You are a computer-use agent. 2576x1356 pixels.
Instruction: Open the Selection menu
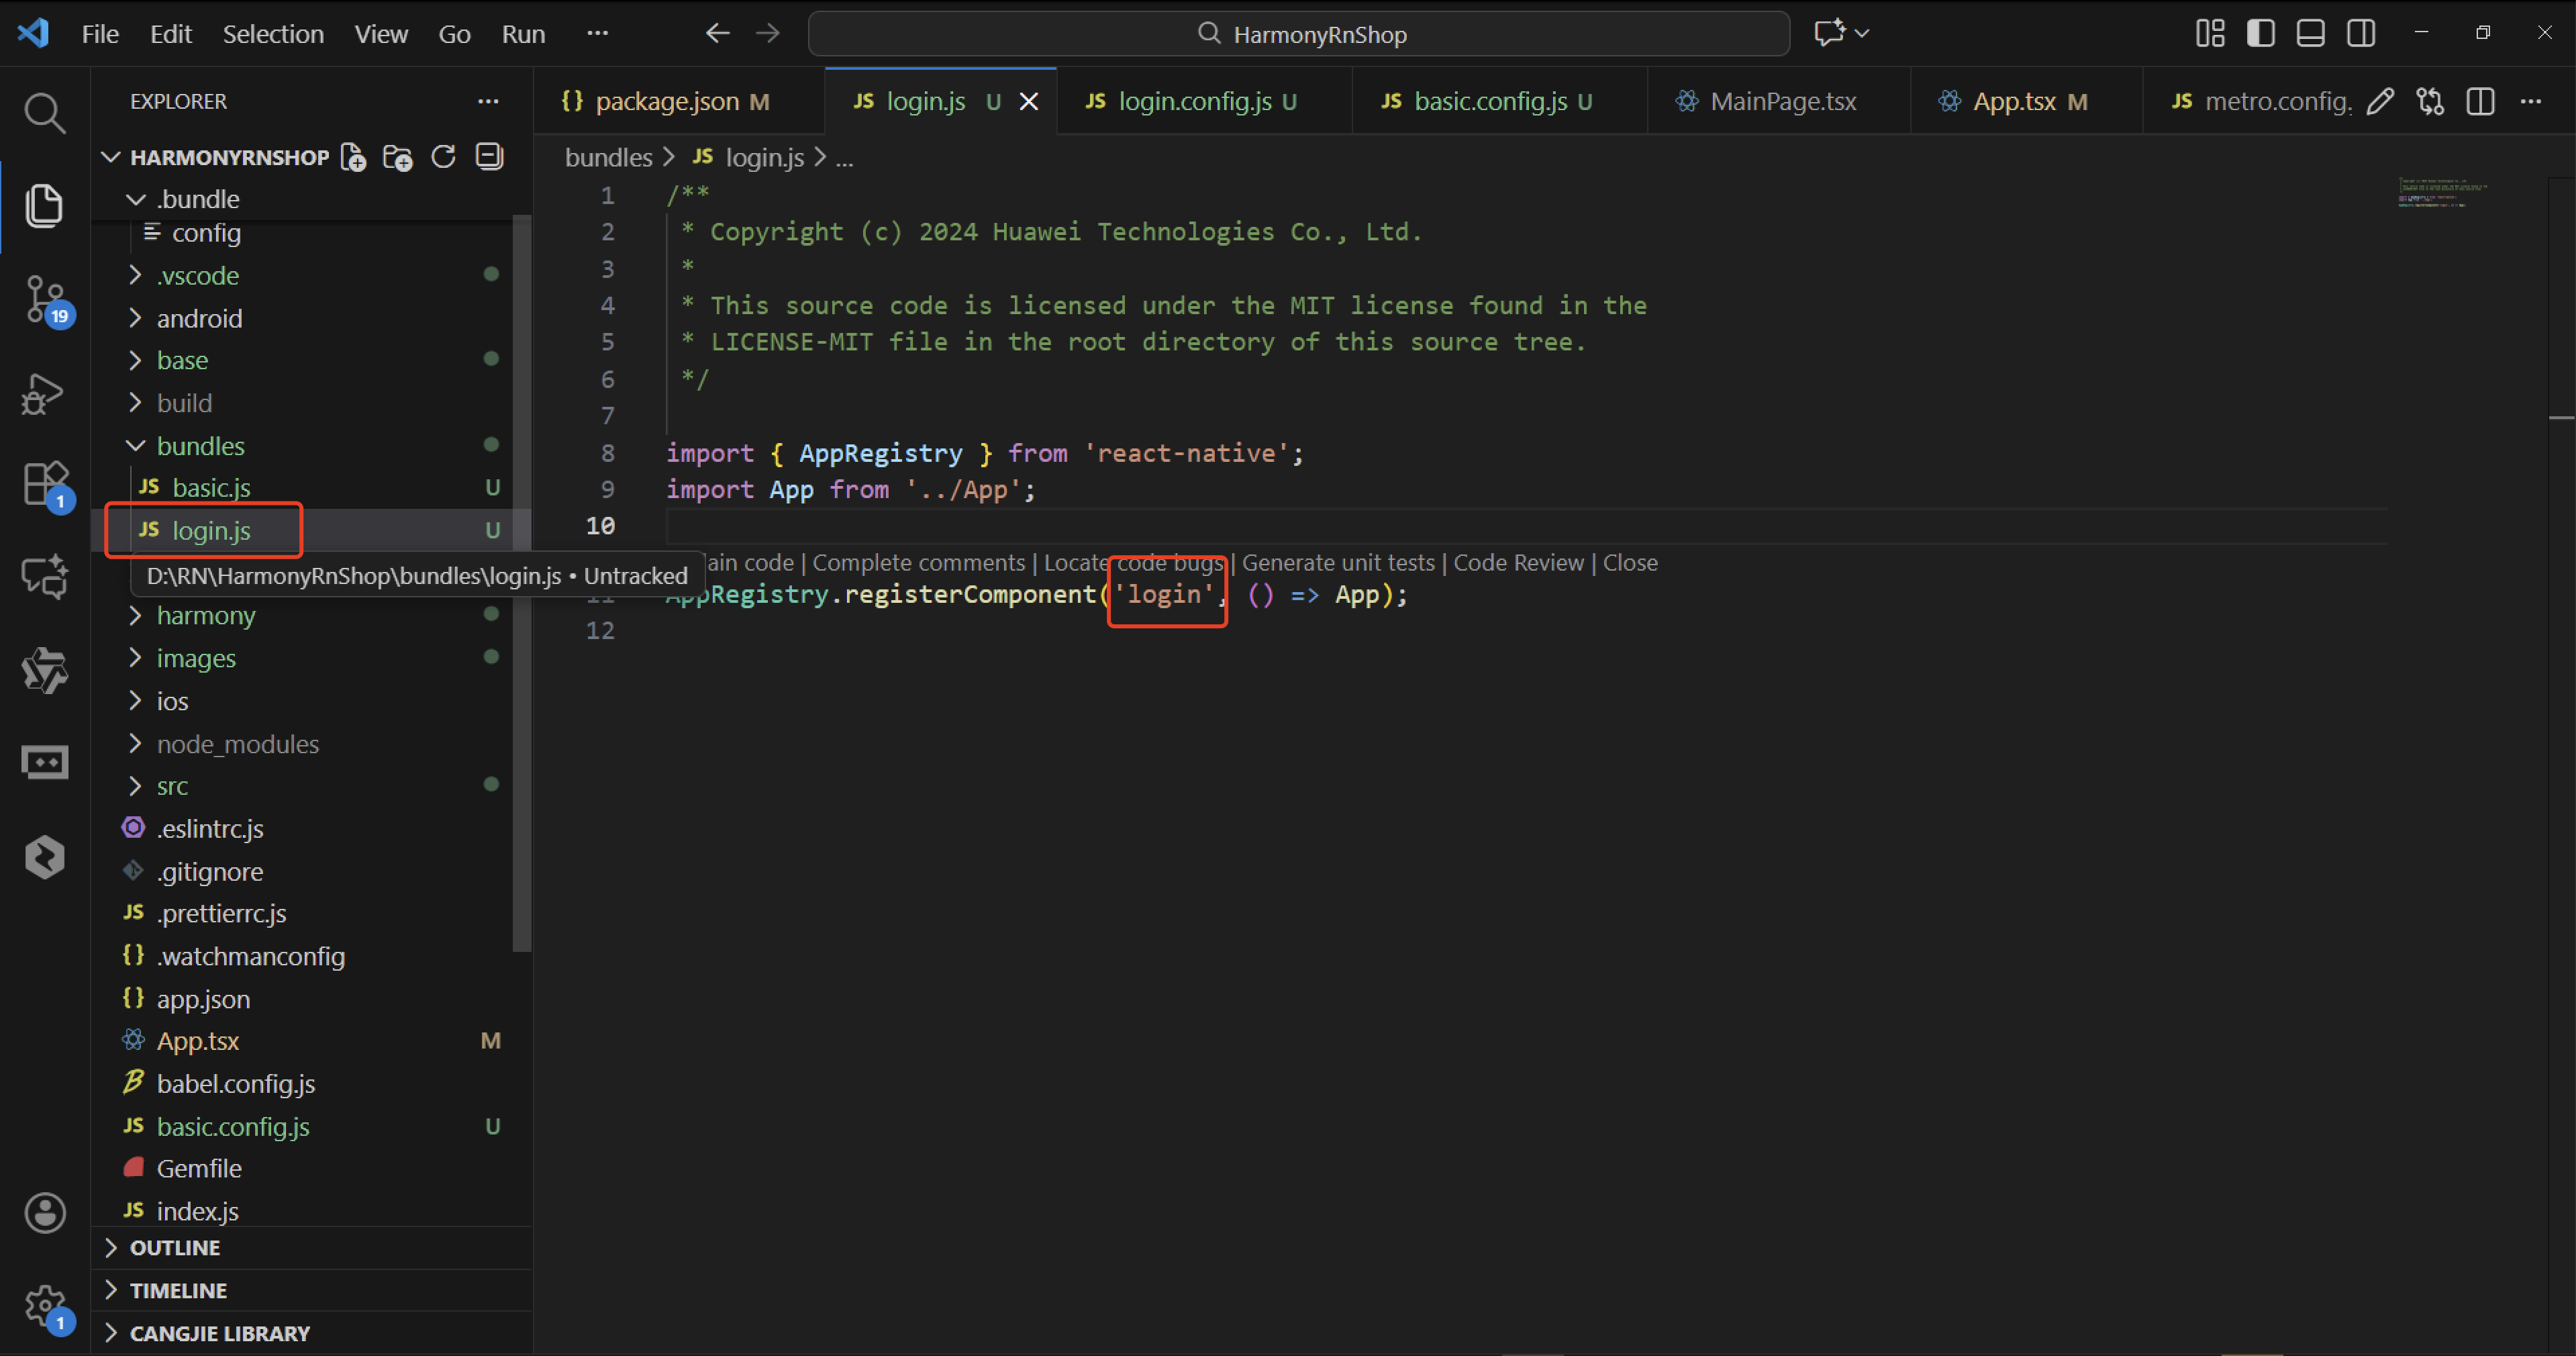pyautogui.click(x=273, y=34)
